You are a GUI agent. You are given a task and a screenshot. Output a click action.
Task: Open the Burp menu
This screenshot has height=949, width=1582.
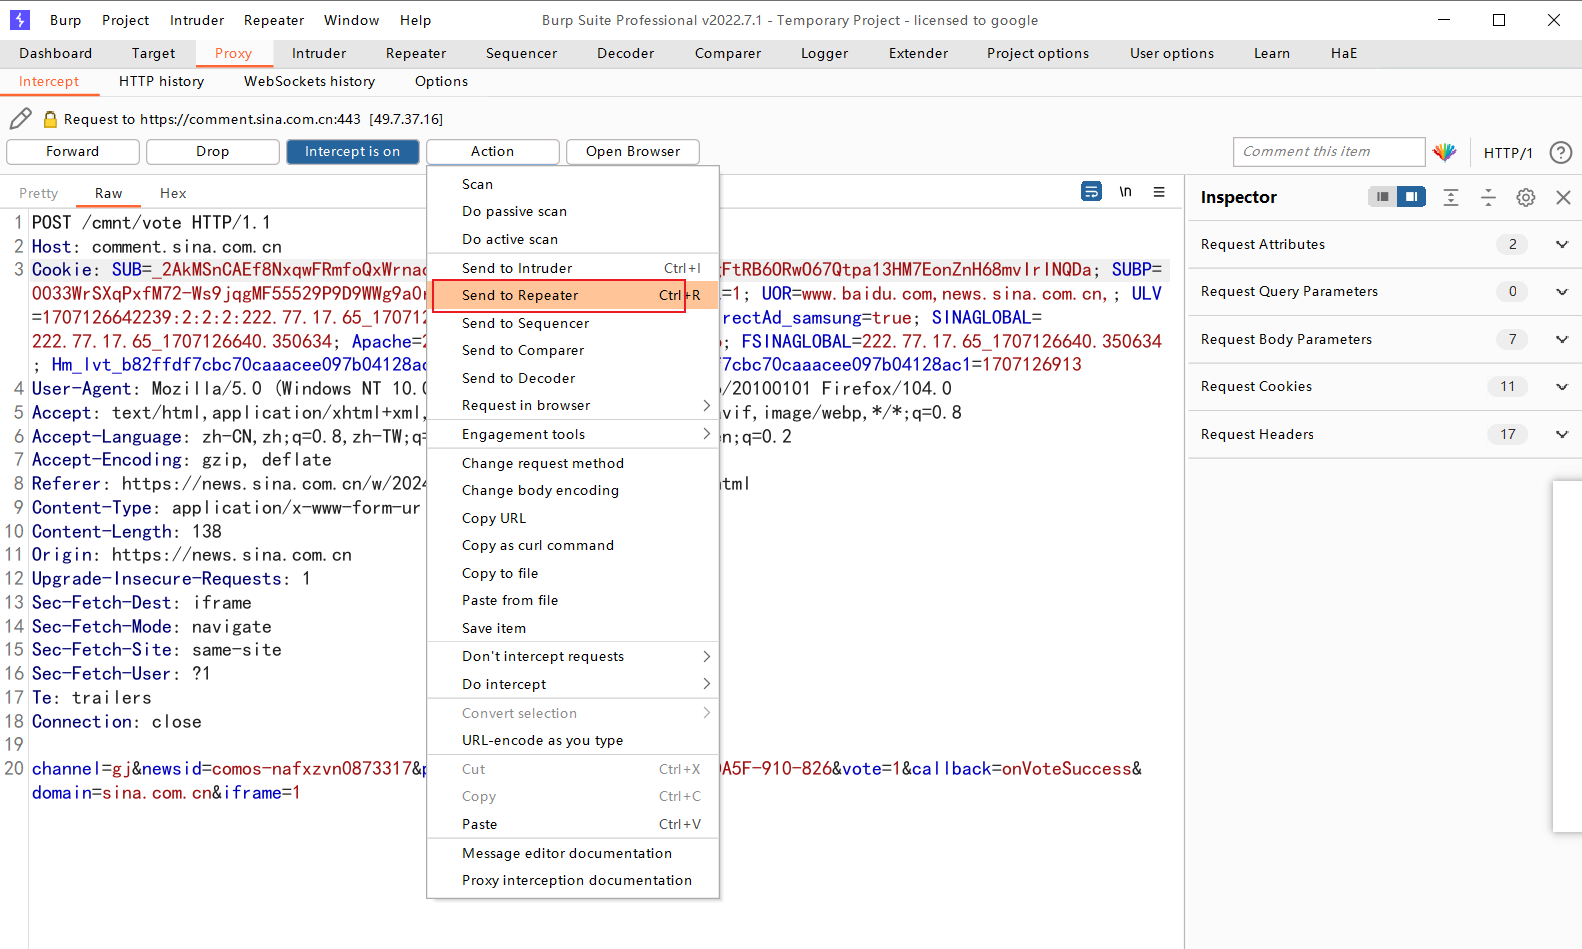pyautogui.click(x=66, y=20)
